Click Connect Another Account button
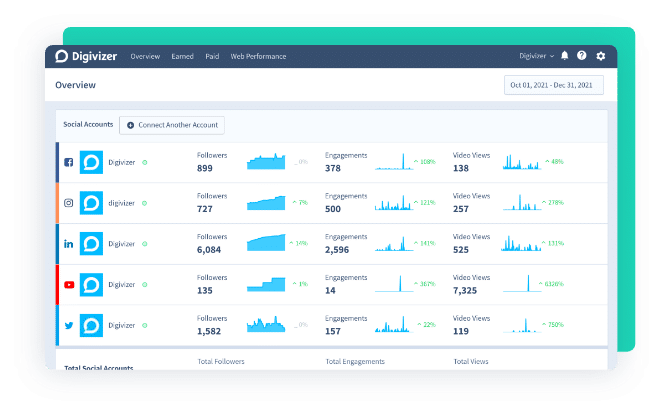Viewport: 663px width, 415px height. [172, 125]
